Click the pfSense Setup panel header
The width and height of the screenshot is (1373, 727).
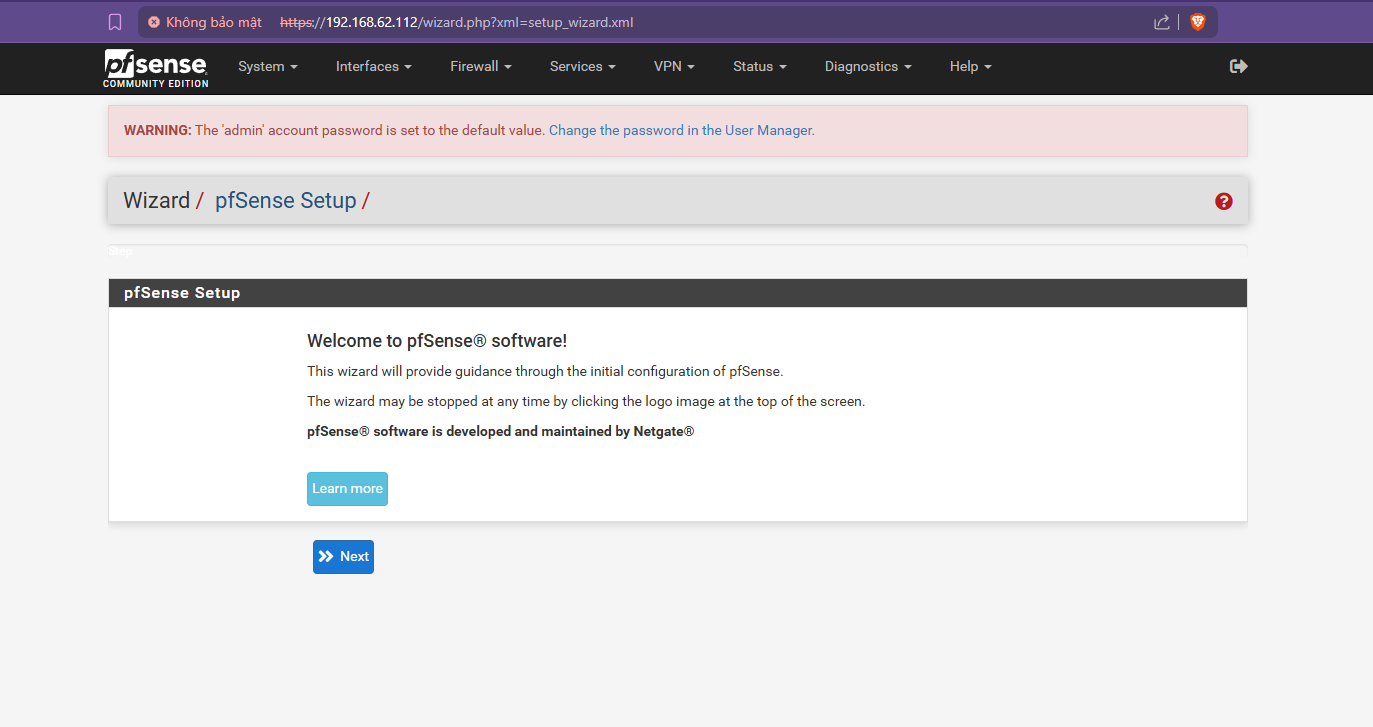[678, 293]
